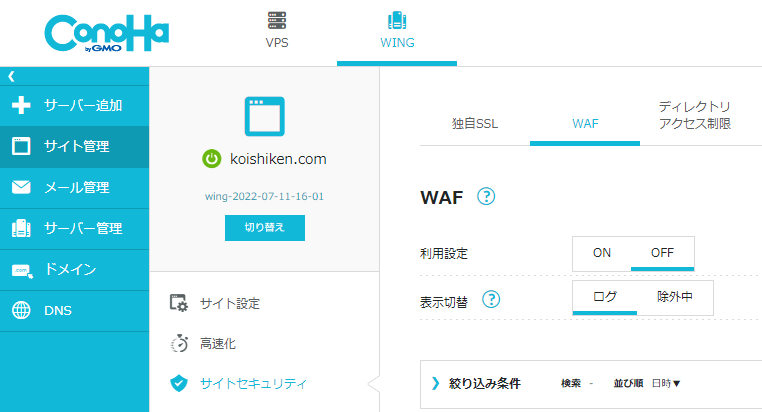The height and width of the screenshot is (412, 762).
Task: Switch to the WAF tab
Action: (585, 123)
